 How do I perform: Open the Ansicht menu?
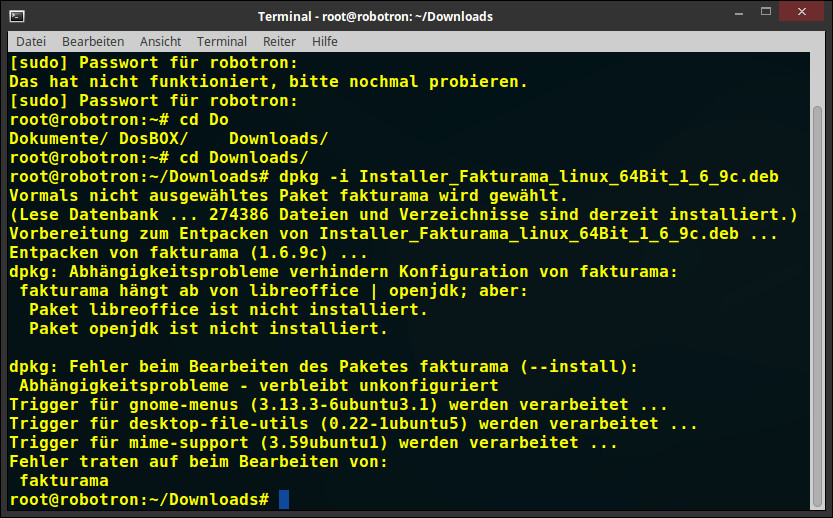pos(160,41)
